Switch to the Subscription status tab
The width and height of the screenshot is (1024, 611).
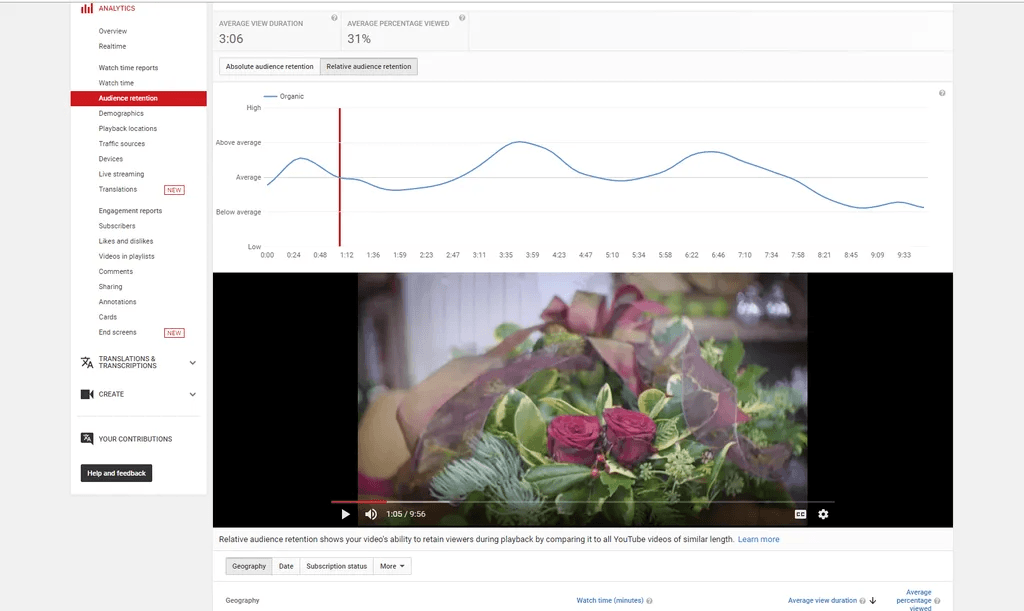336,566
